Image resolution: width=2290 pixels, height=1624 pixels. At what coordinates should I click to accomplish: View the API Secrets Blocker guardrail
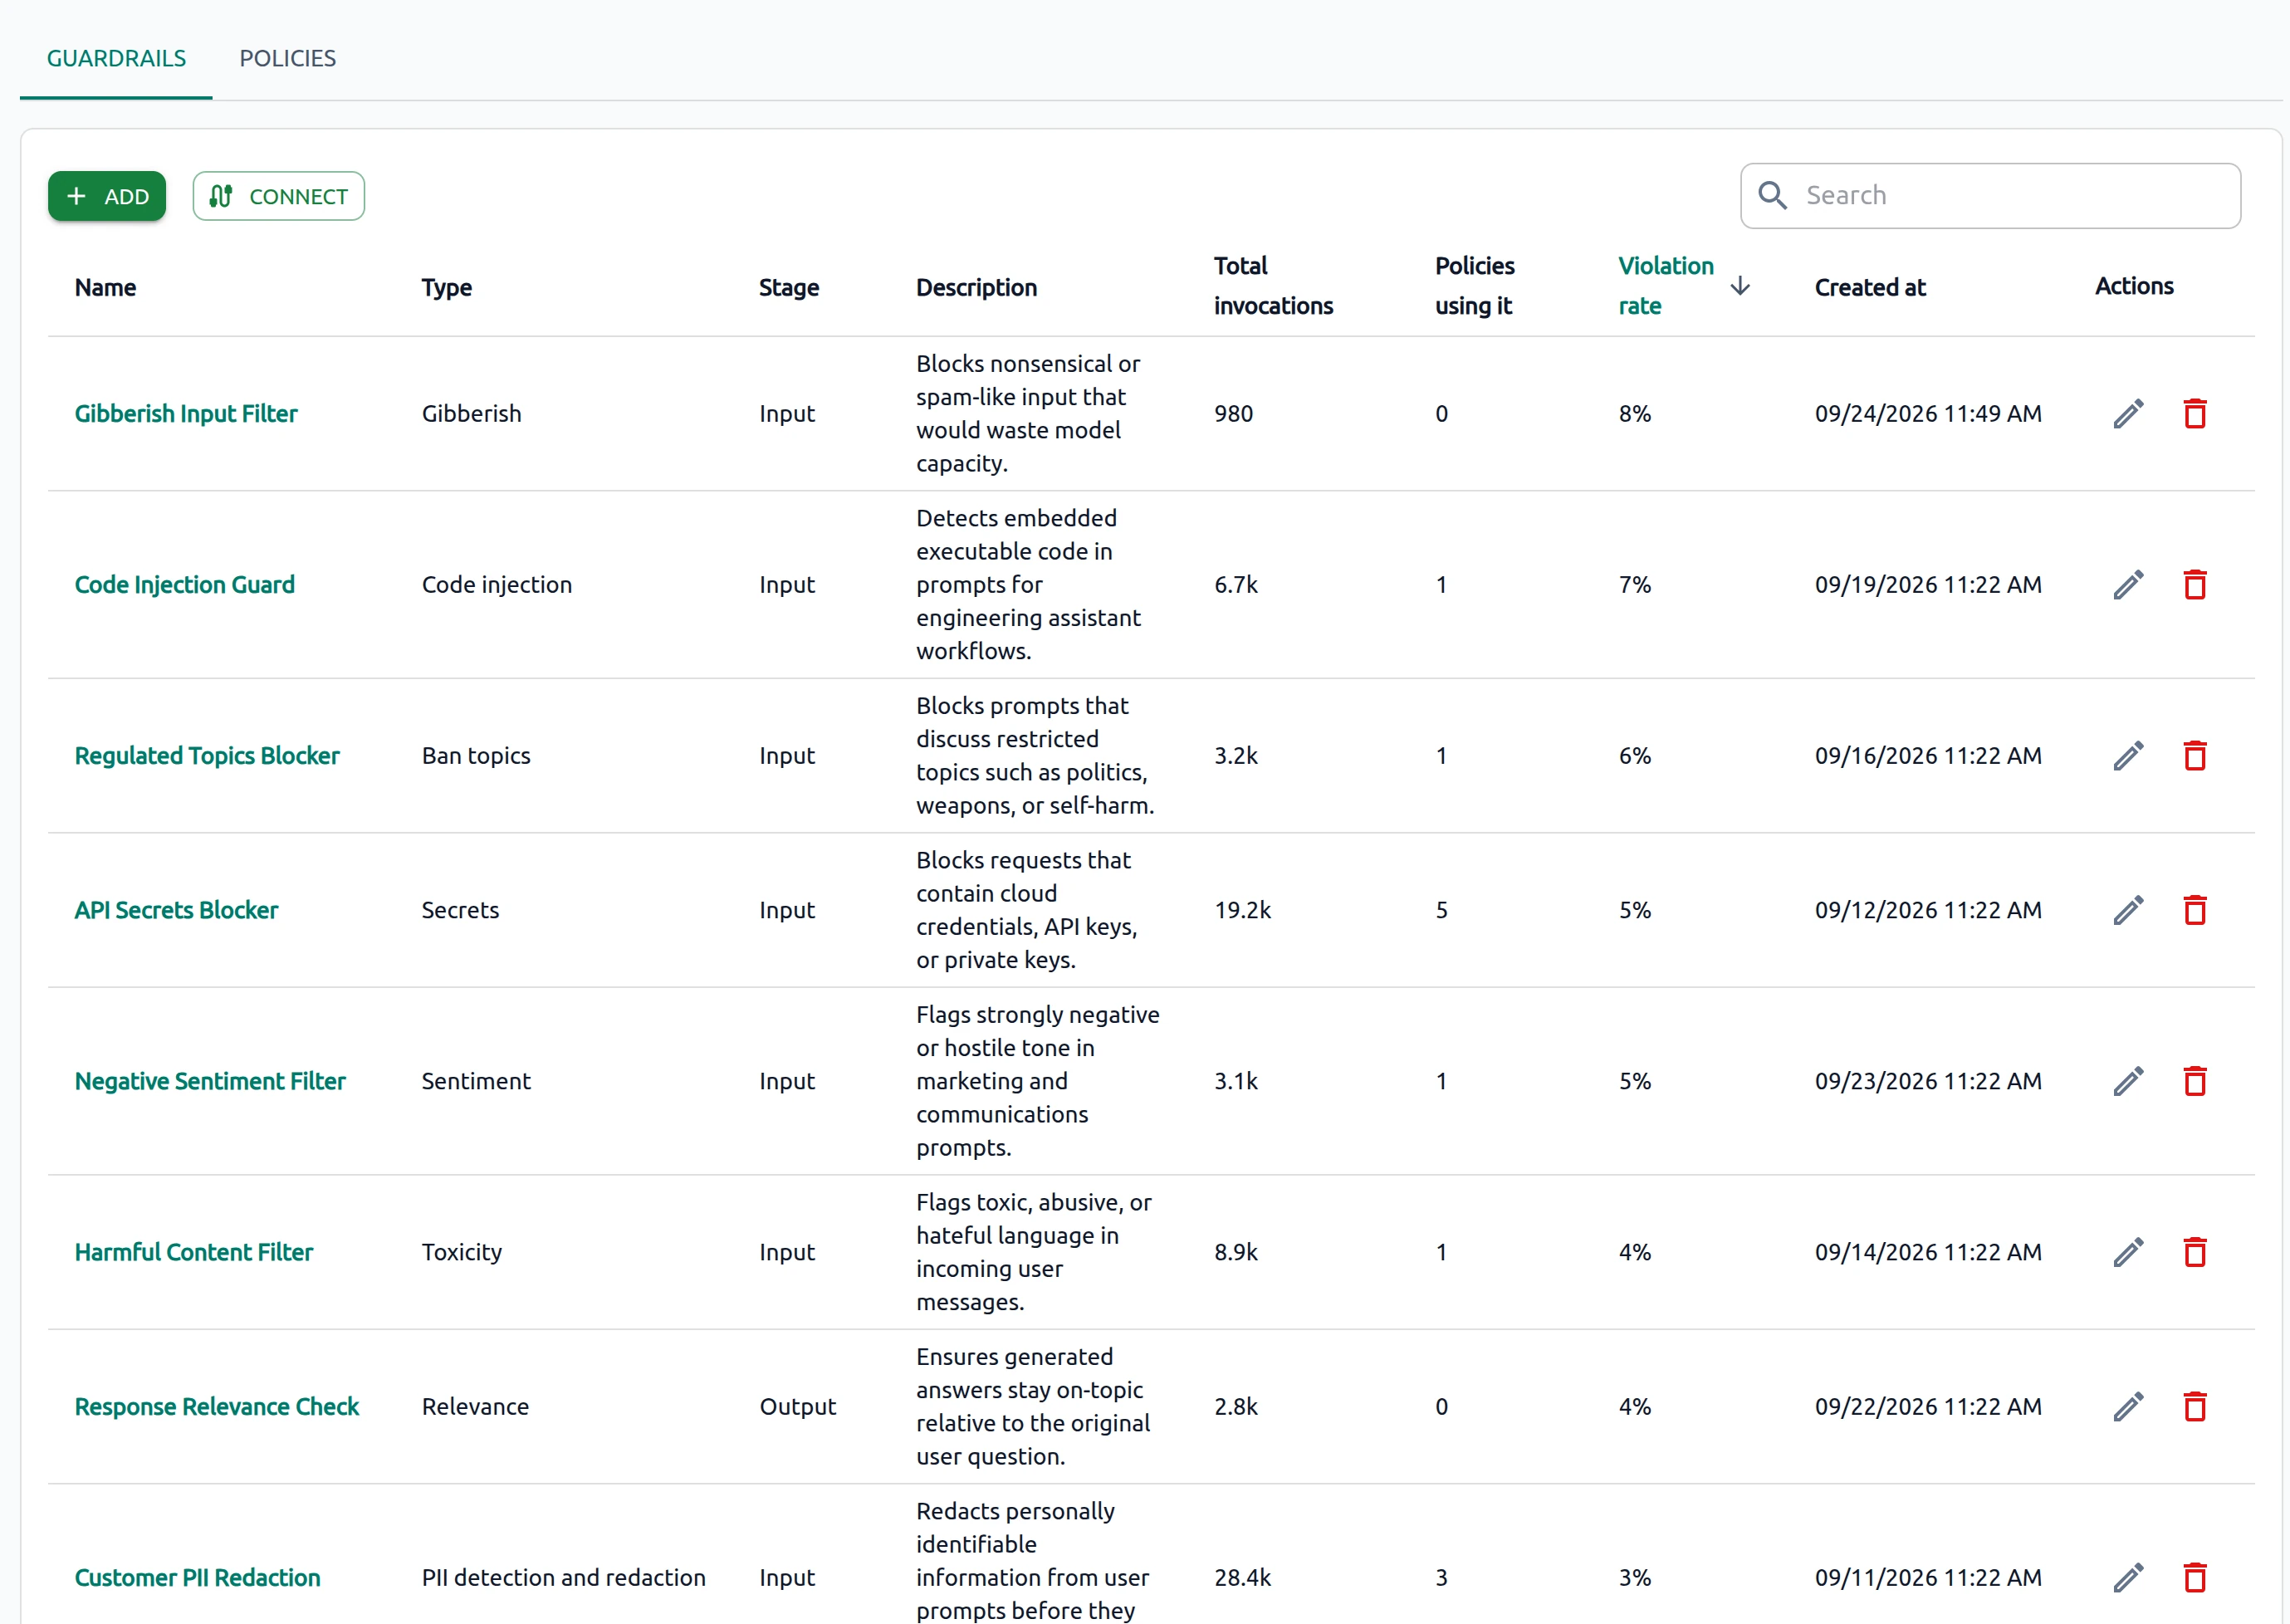176,910
